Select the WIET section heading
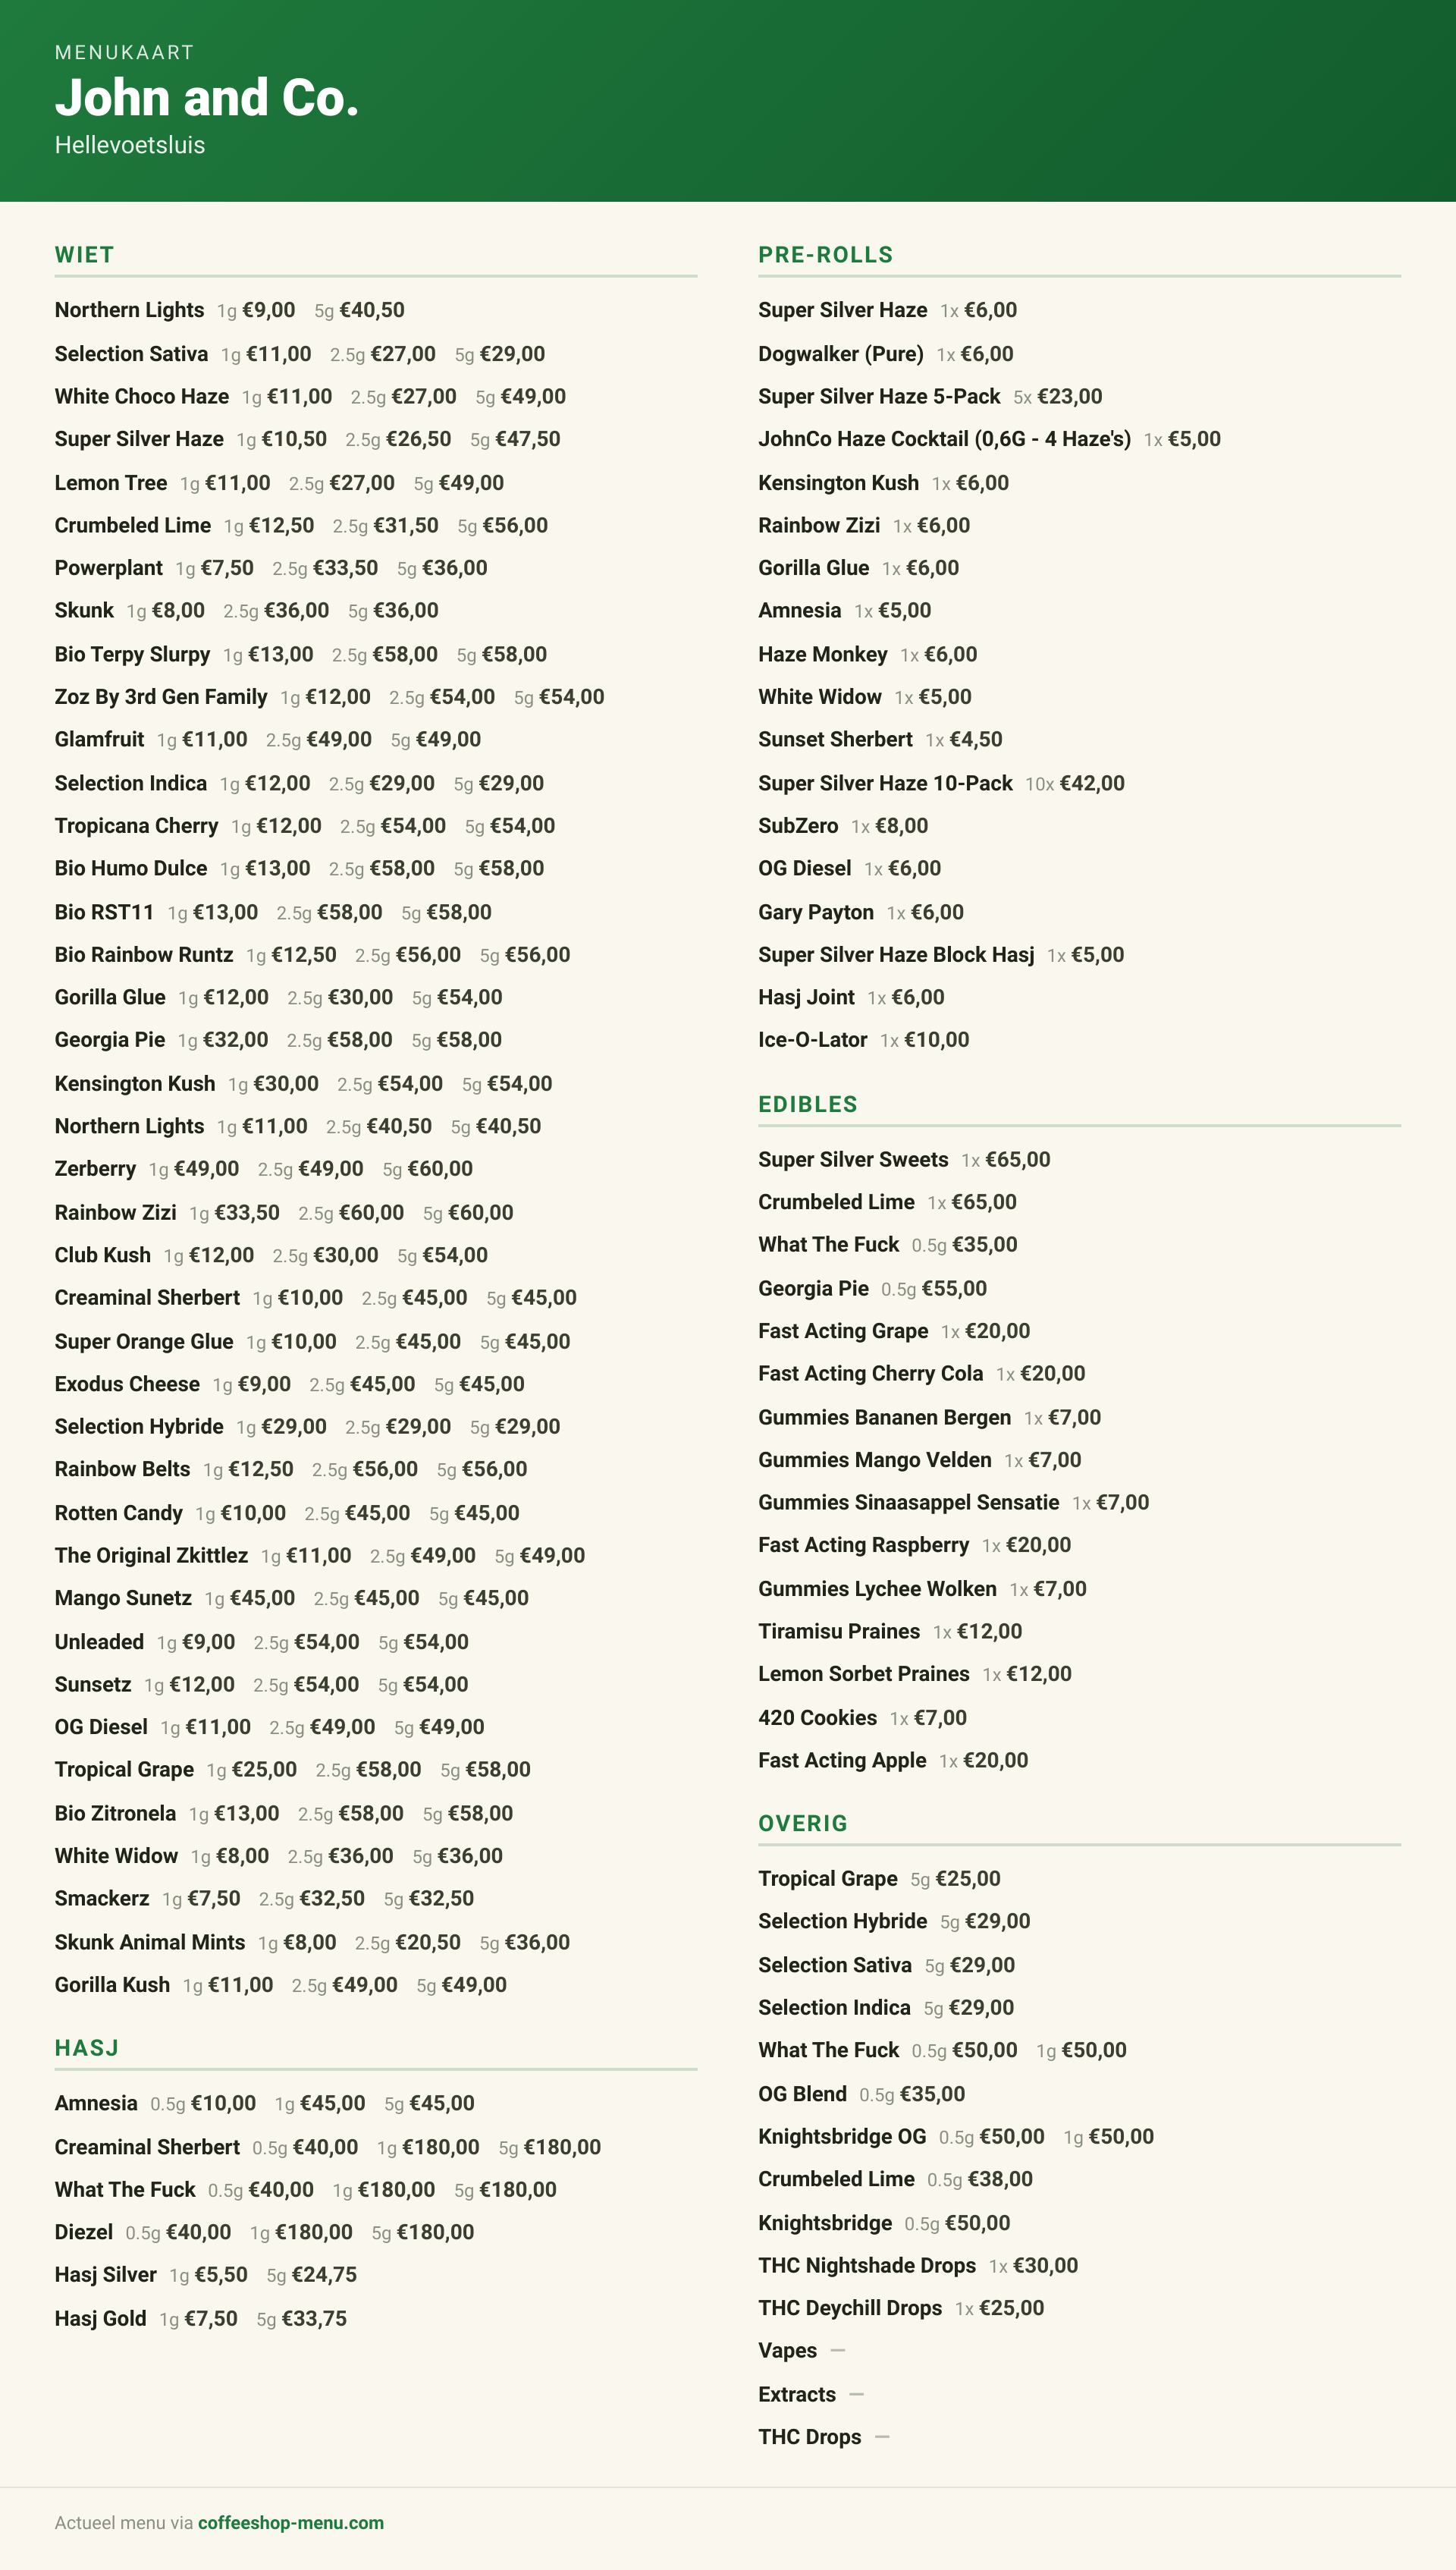Viewport: 1456px width, 2570px height. pyautogui.click(x=84, y=255)
